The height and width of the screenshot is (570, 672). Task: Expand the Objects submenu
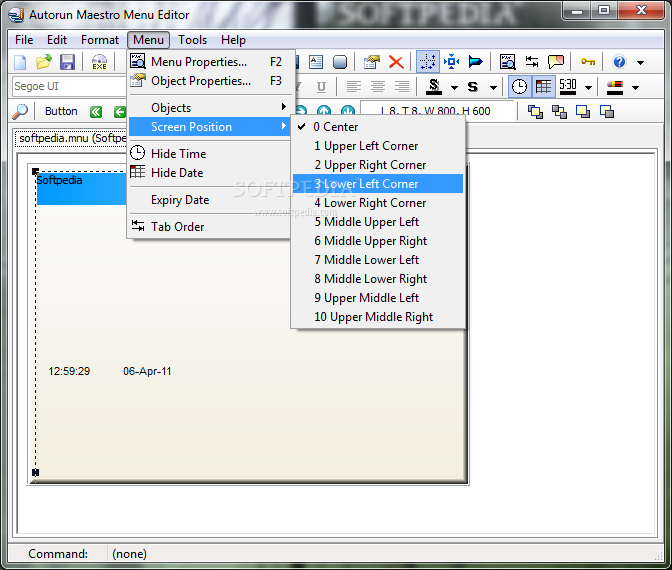(x=210, y=108)
